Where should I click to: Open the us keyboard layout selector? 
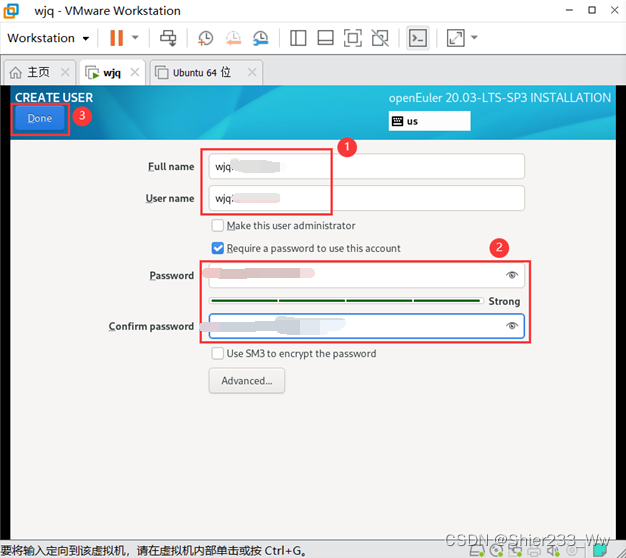coord(430,121)
